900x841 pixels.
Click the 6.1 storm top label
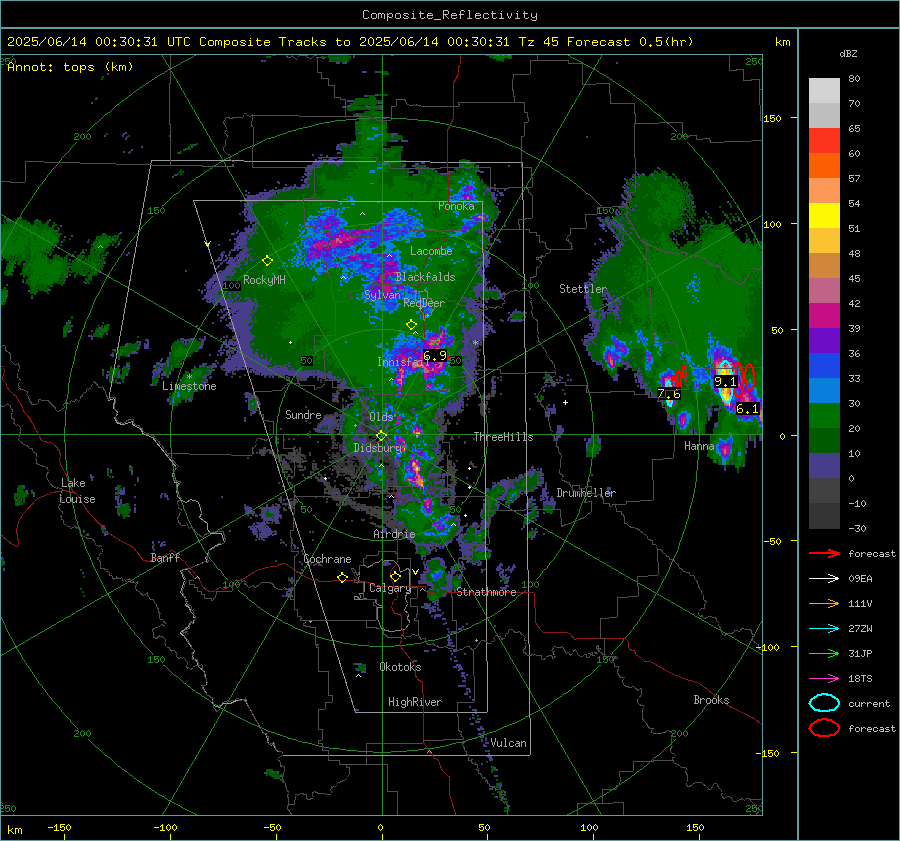click(x=747, y=409)
